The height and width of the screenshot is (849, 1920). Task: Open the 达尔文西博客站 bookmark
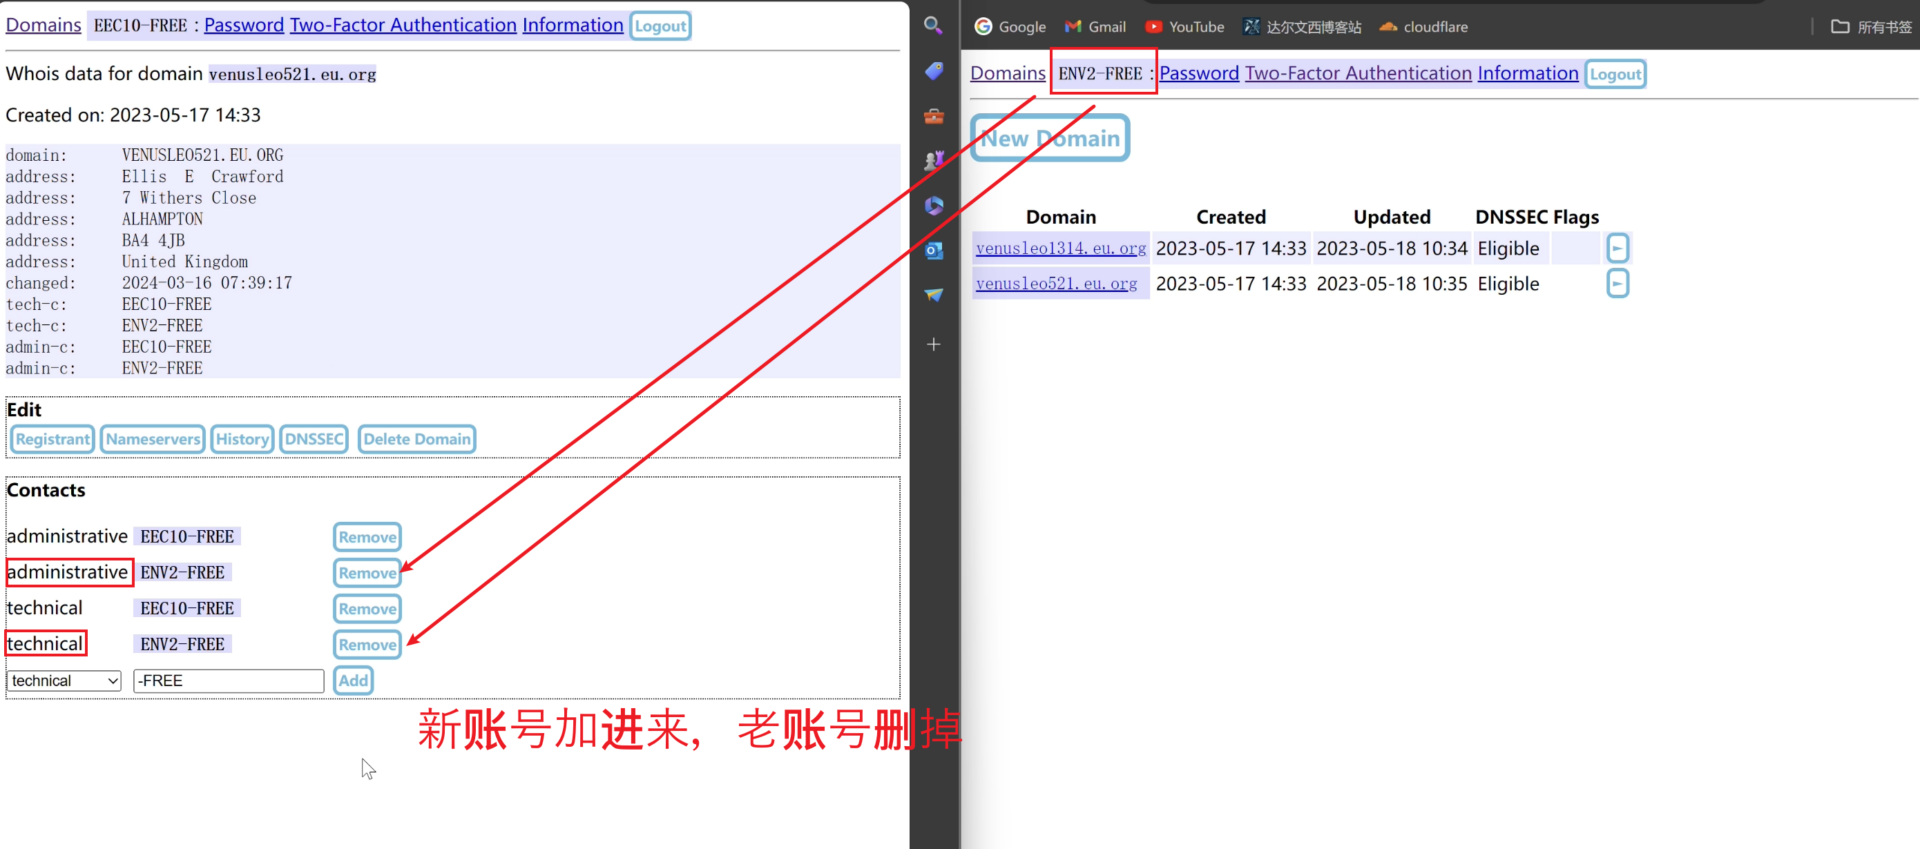[1302, 27]
